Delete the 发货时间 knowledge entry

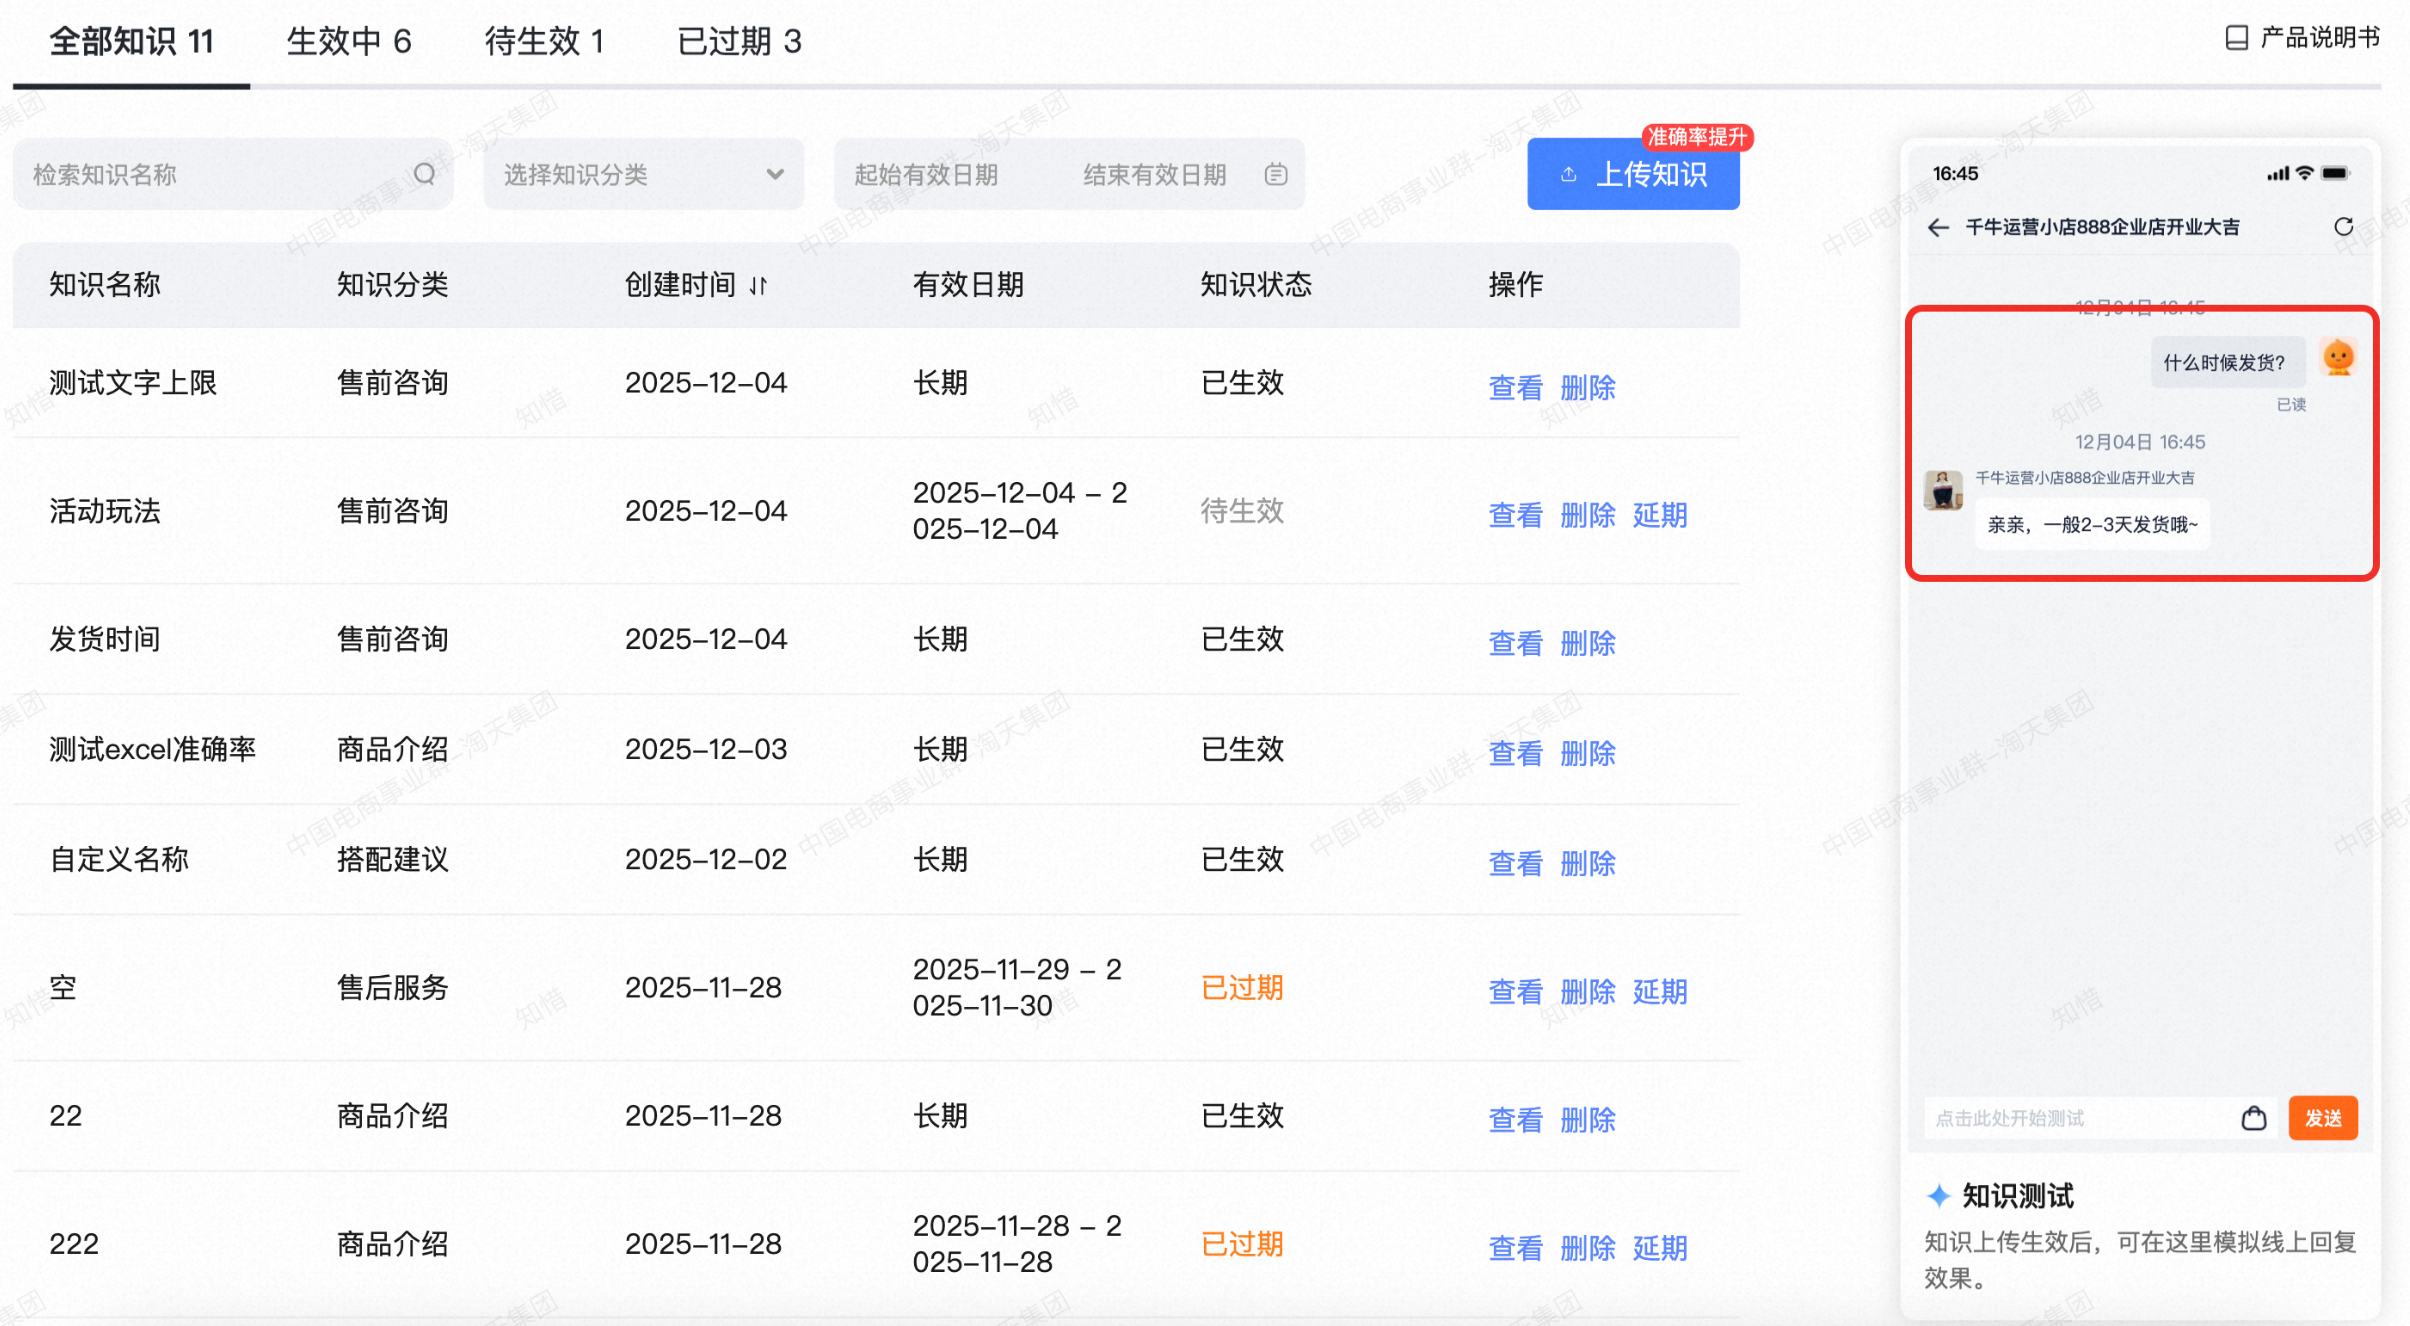pyautogui.click(x=1588, y=643)
